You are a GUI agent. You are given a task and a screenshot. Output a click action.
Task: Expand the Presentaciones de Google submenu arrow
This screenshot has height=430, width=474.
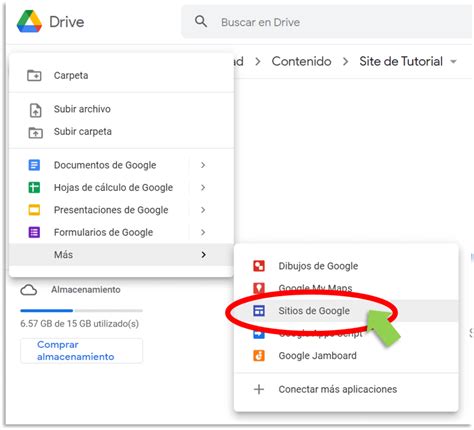(x=203, y=210)
